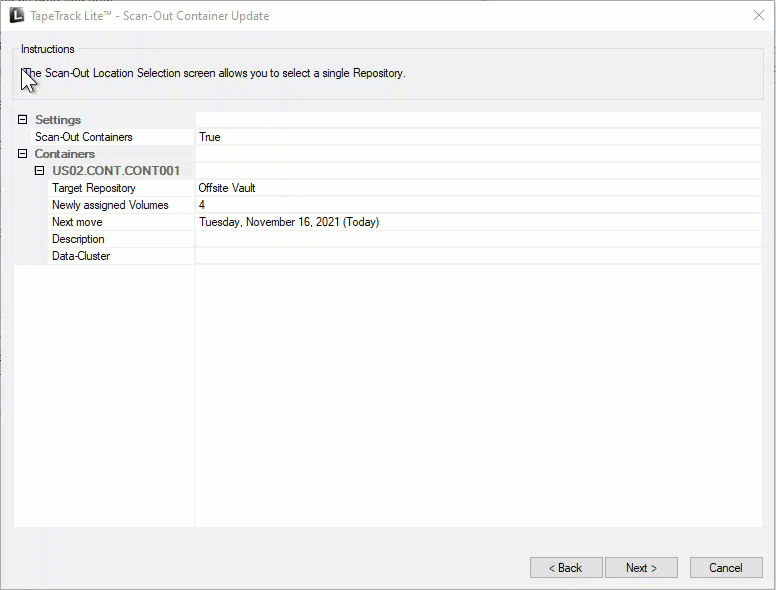Image resolution: width=776 pixels, height=590 pixels.
Task: Click the empty Description value field
Action: [478, 239]
